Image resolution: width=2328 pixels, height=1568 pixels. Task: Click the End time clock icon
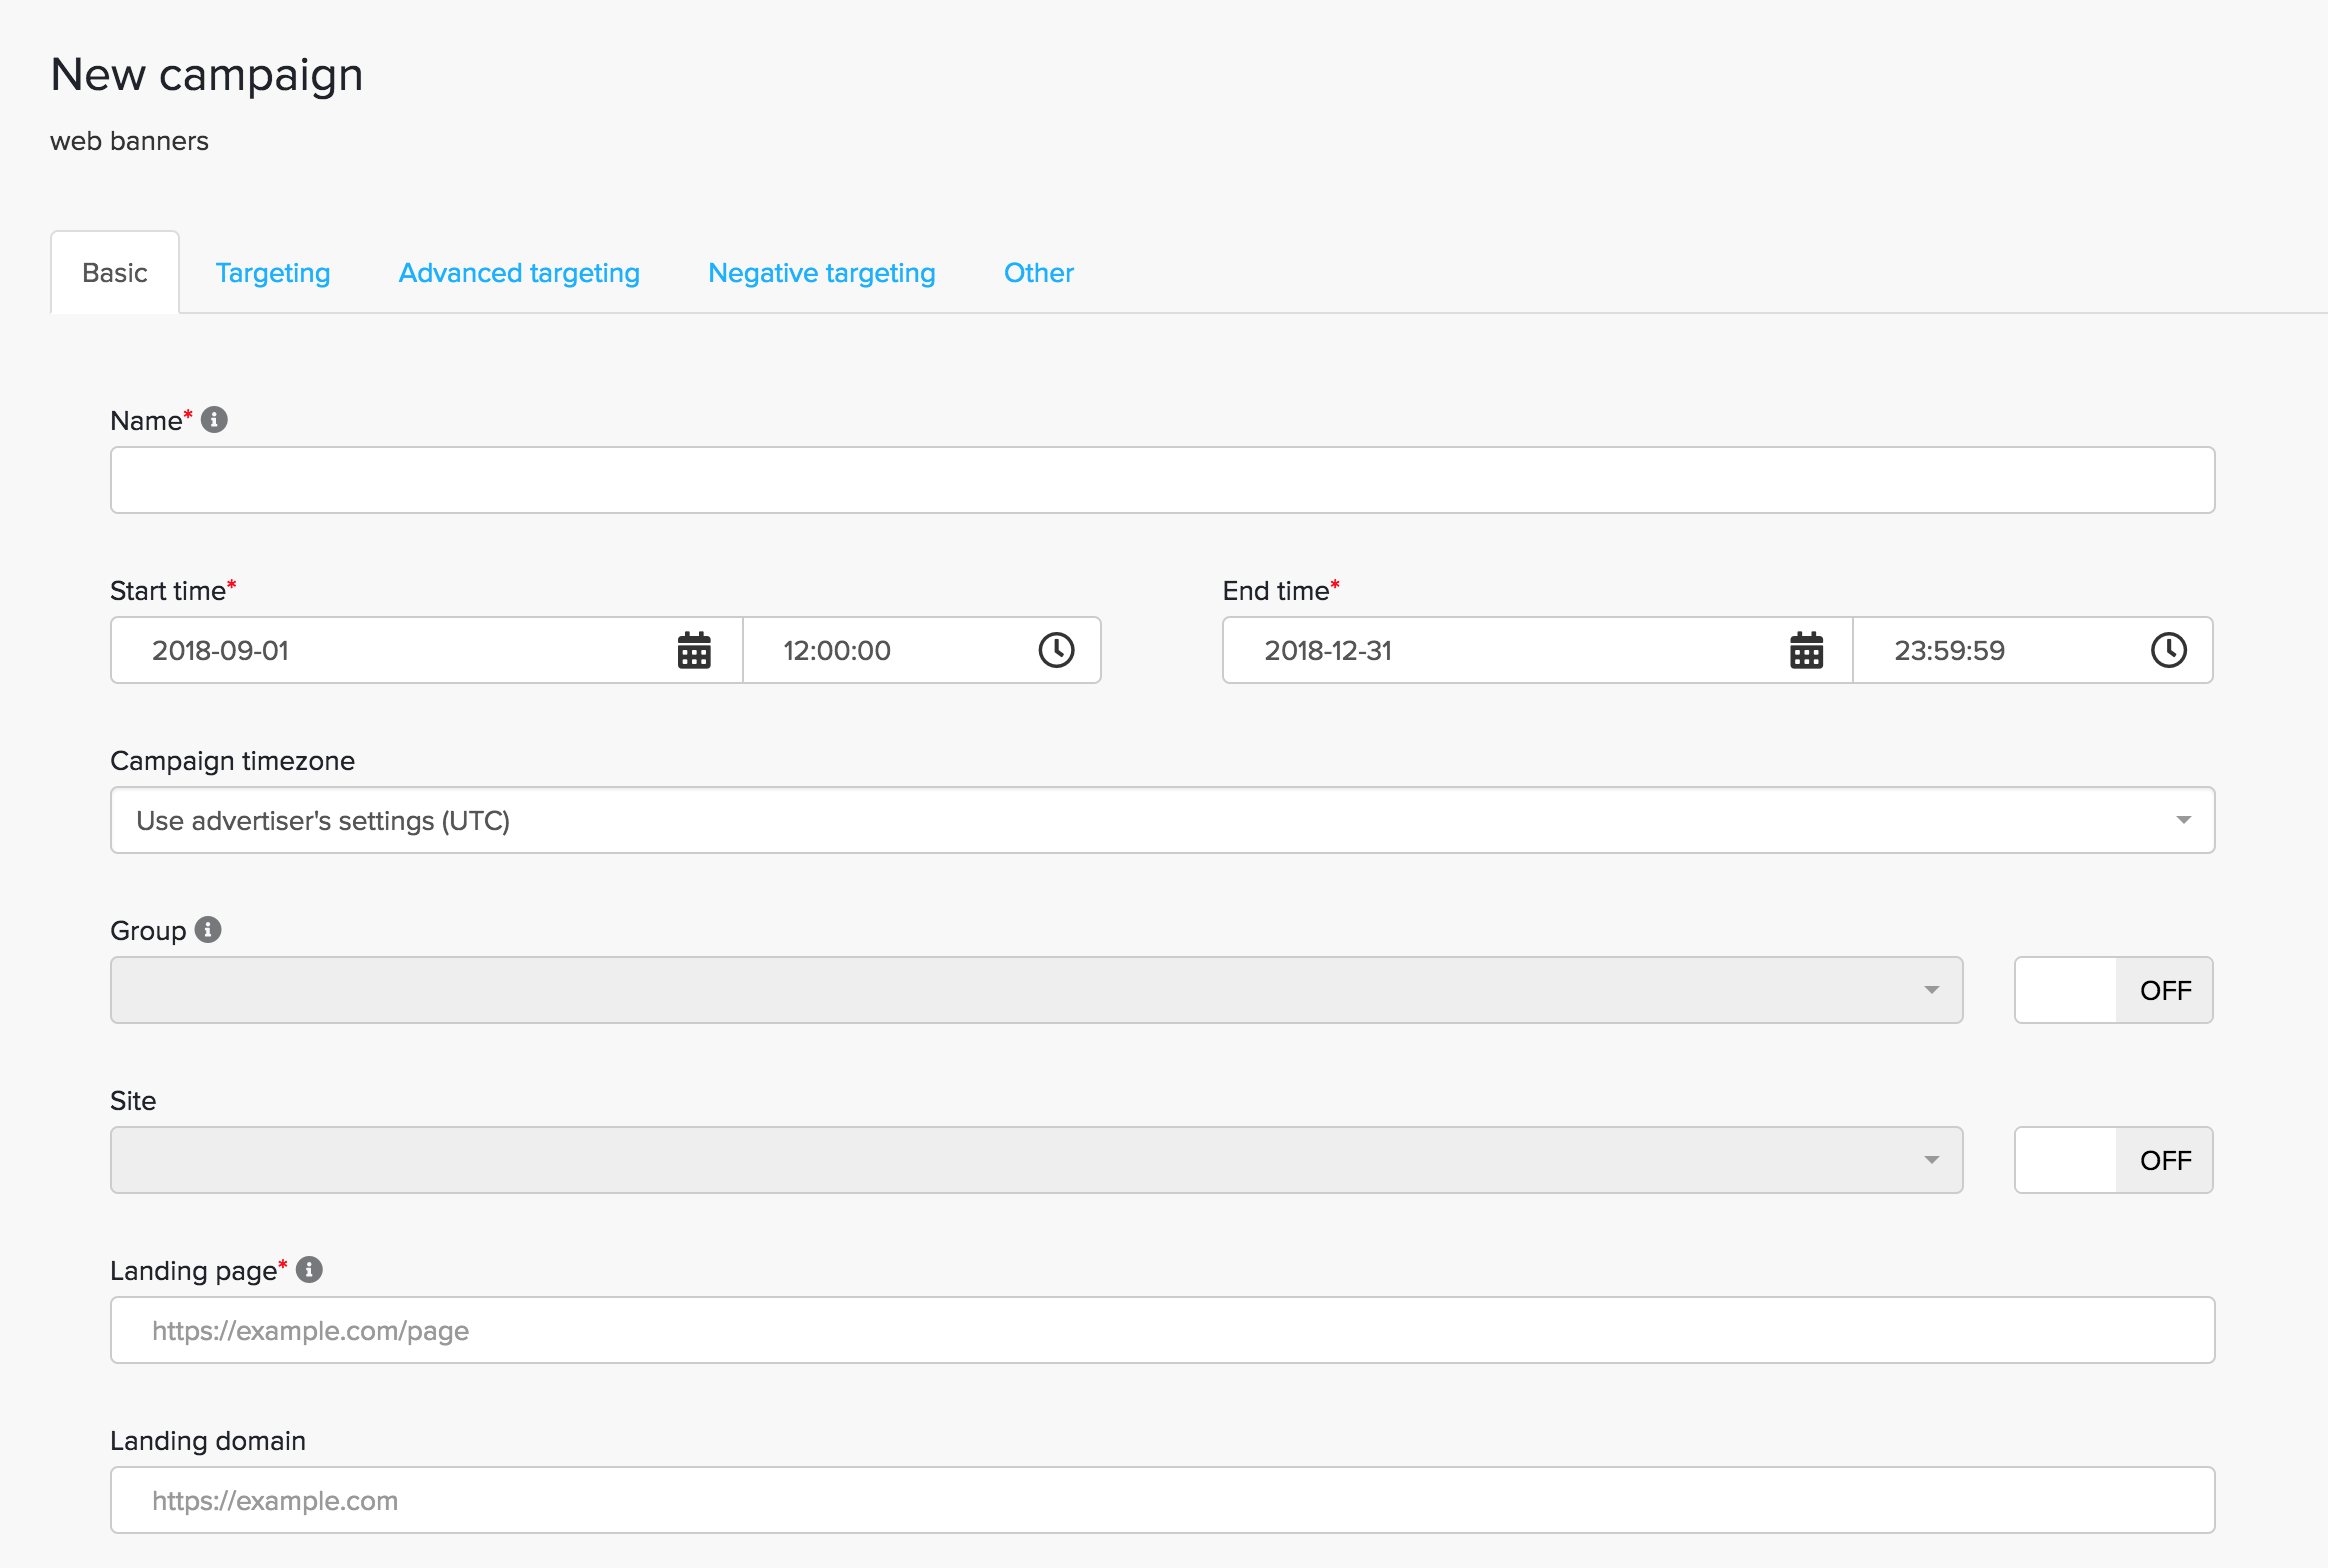pos(2168,651)
